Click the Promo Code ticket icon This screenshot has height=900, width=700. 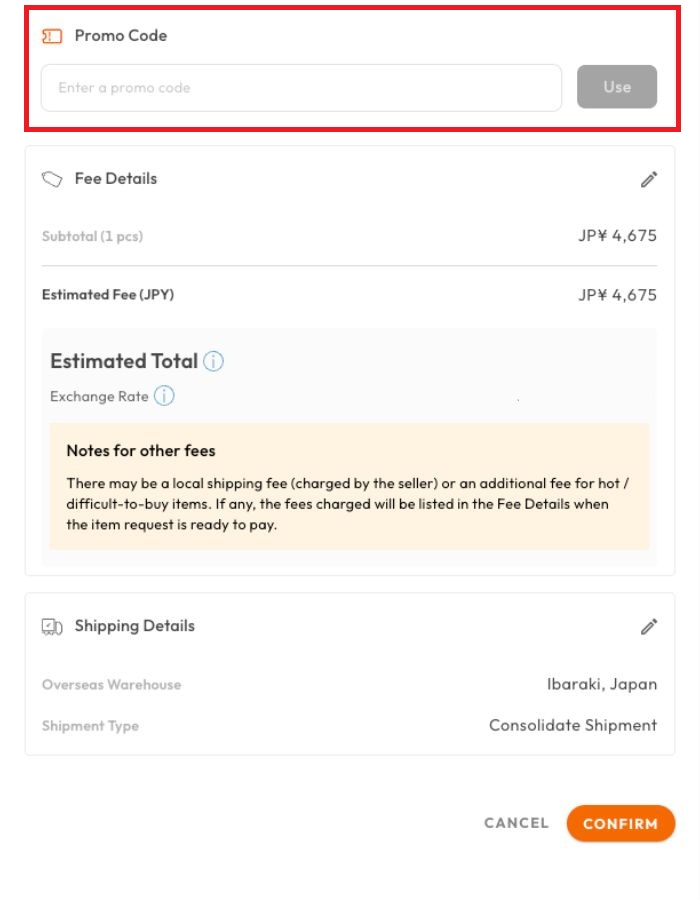pos(52,37)
